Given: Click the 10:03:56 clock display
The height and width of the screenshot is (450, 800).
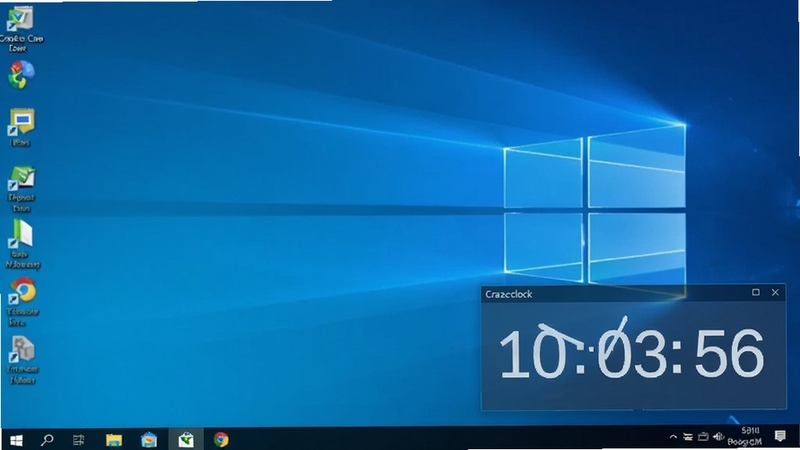Looking at the screenshot, I should 631,353.
